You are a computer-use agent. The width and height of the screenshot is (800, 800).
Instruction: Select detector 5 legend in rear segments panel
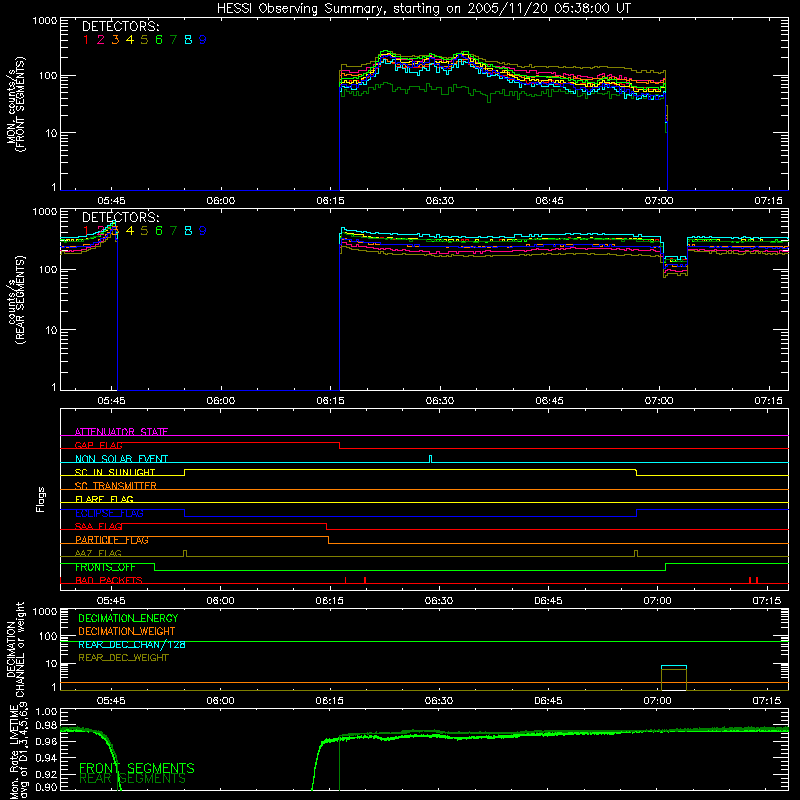pos(144,231)
